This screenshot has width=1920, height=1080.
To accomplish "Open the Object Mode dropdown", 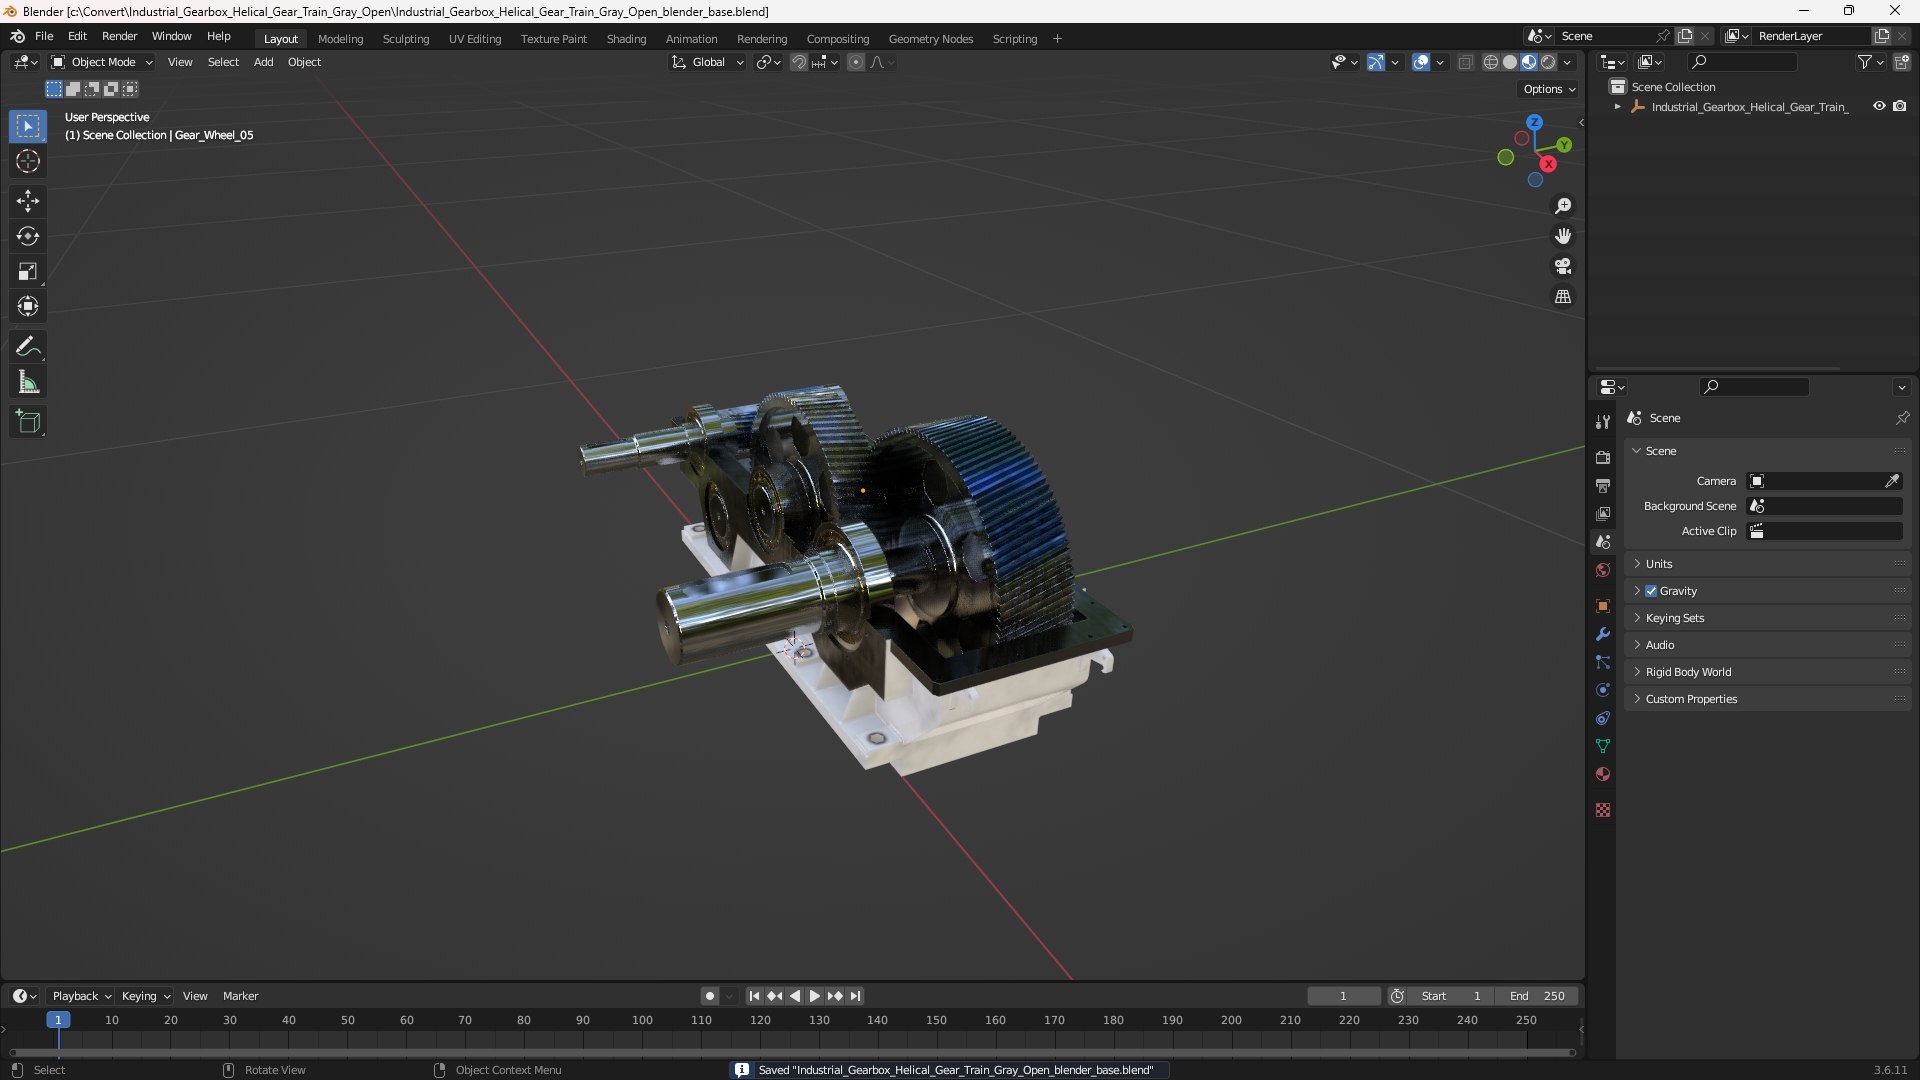I will (102, 62).
